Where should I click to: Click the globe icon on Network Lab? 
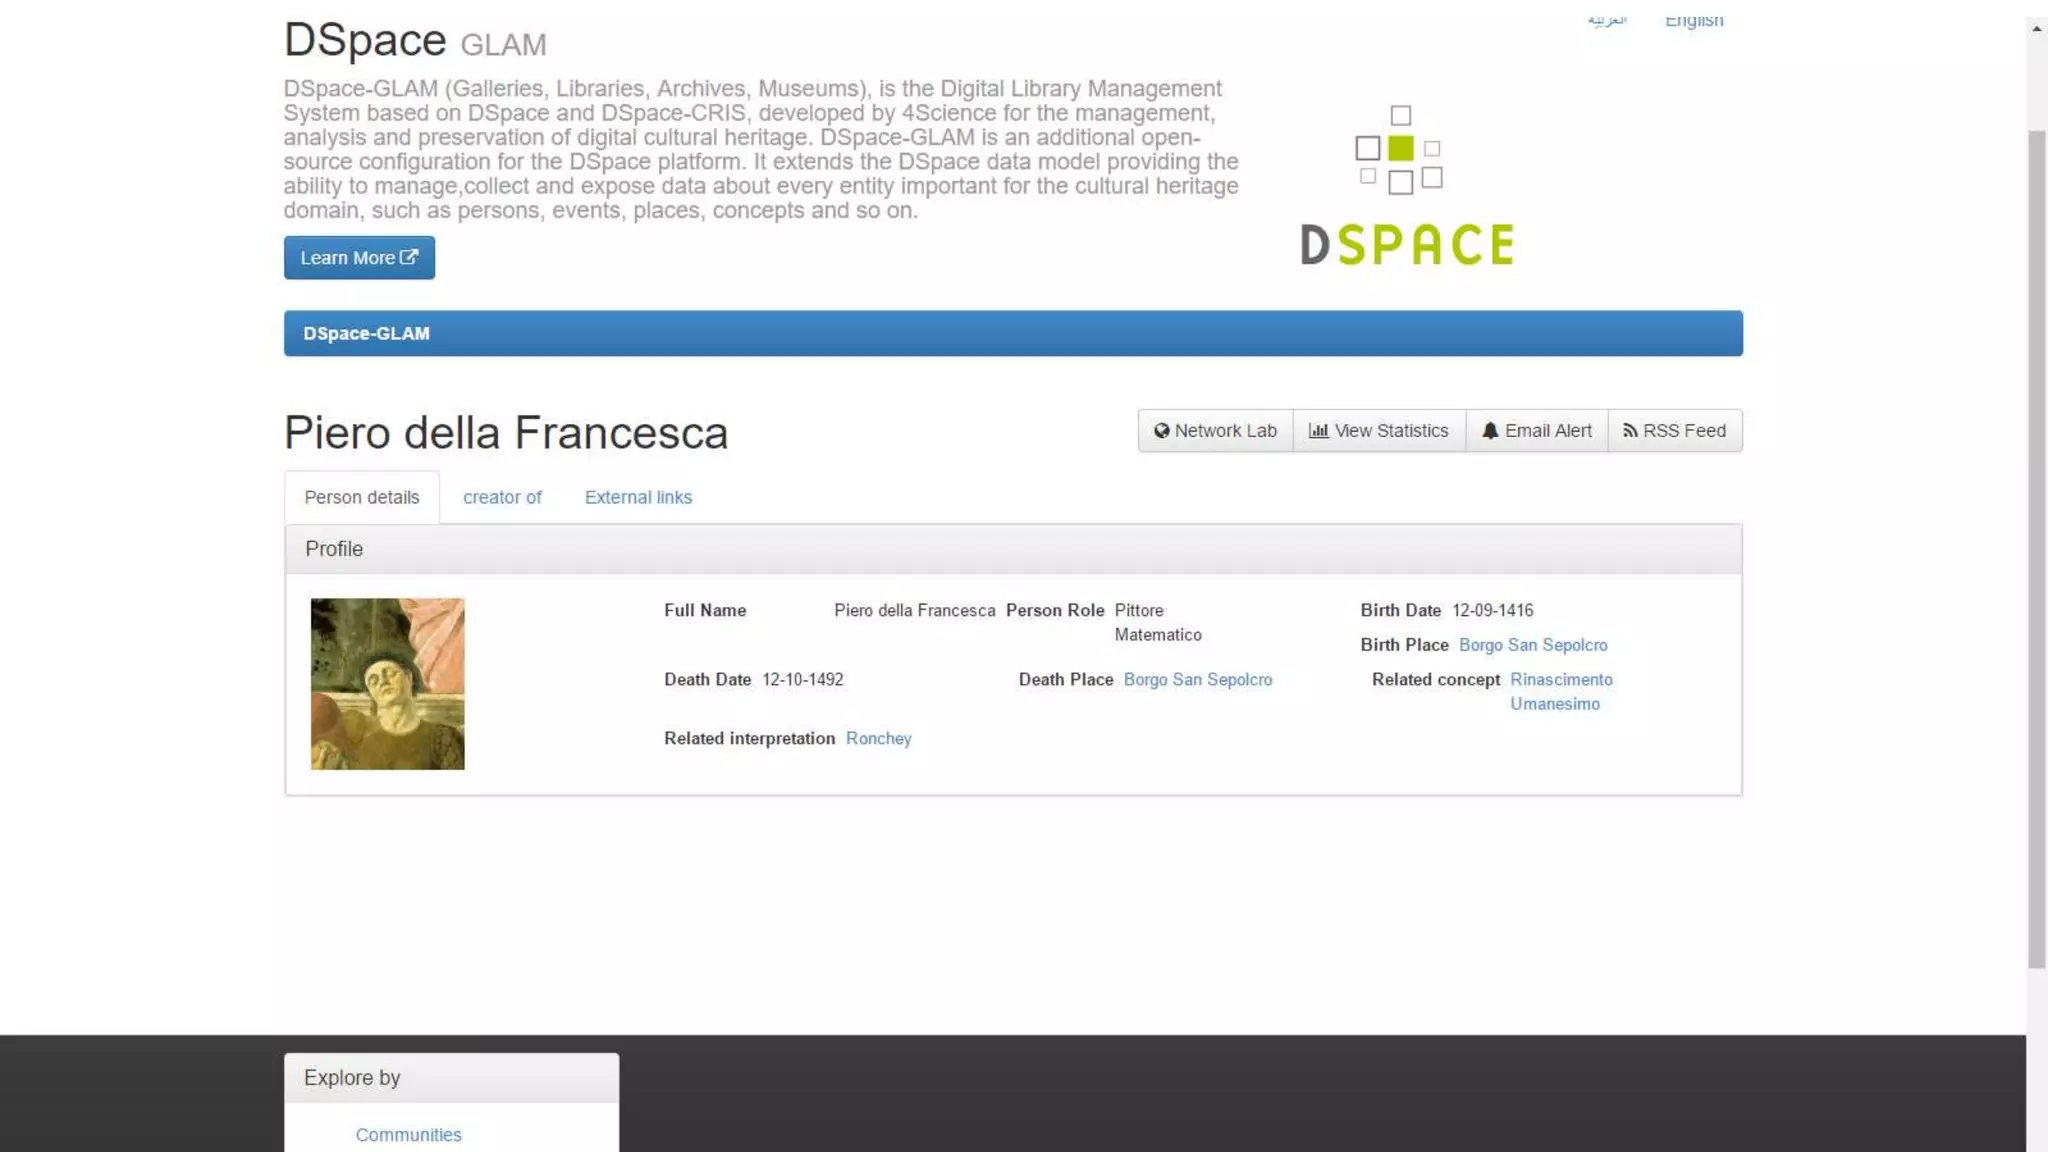pos(1161,431)
